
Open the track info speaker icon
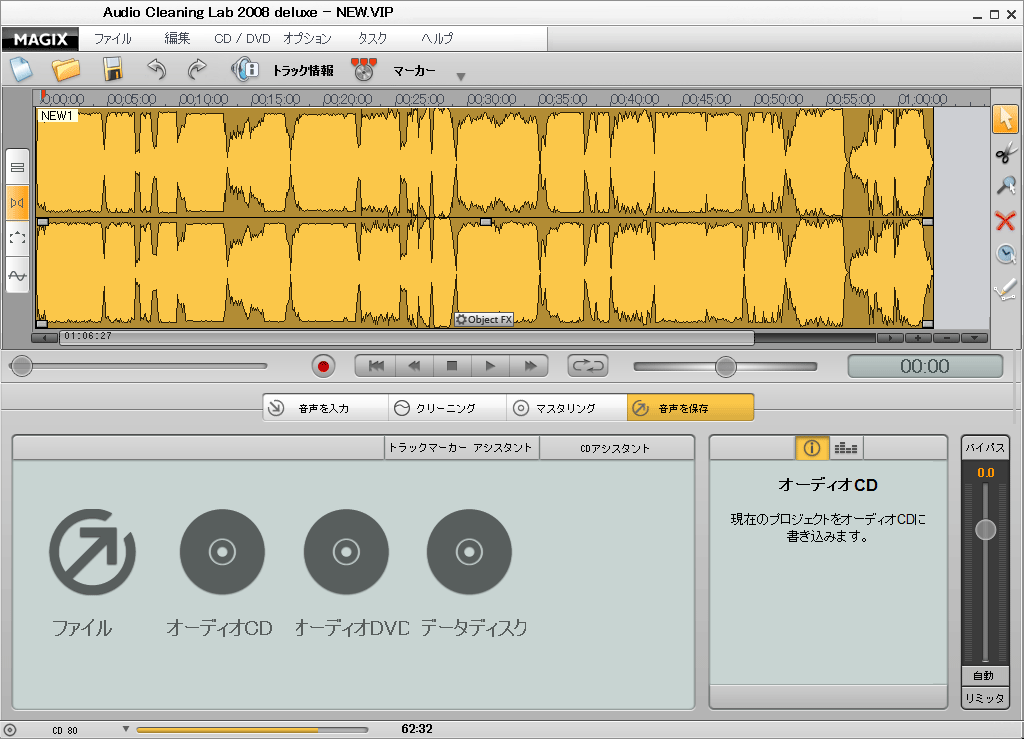tap(245, 69)
